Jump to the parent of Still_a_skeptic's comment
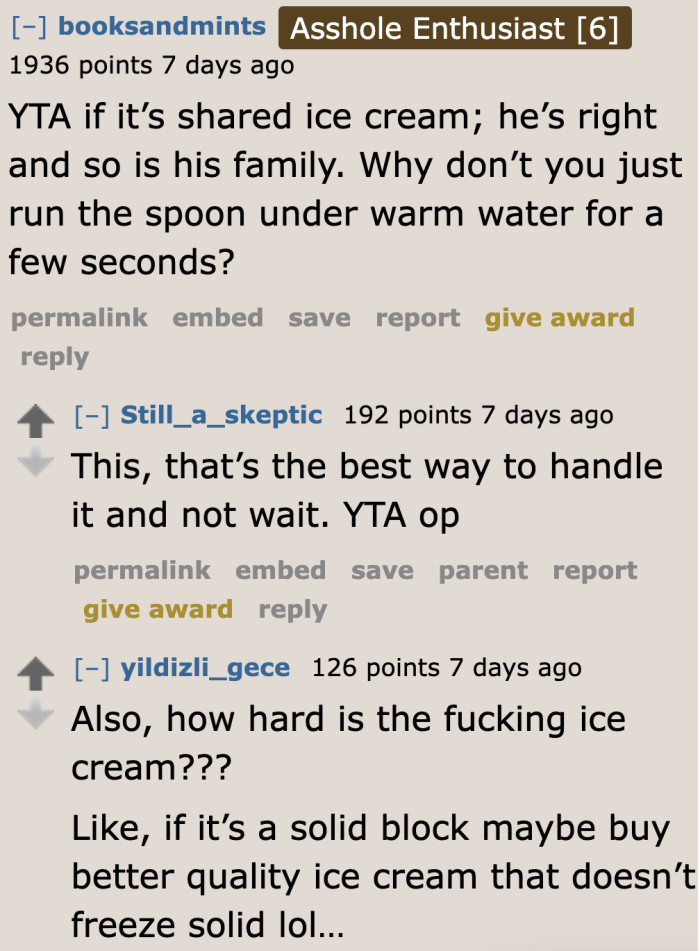700x951 pixels. (x=483, y=570)
